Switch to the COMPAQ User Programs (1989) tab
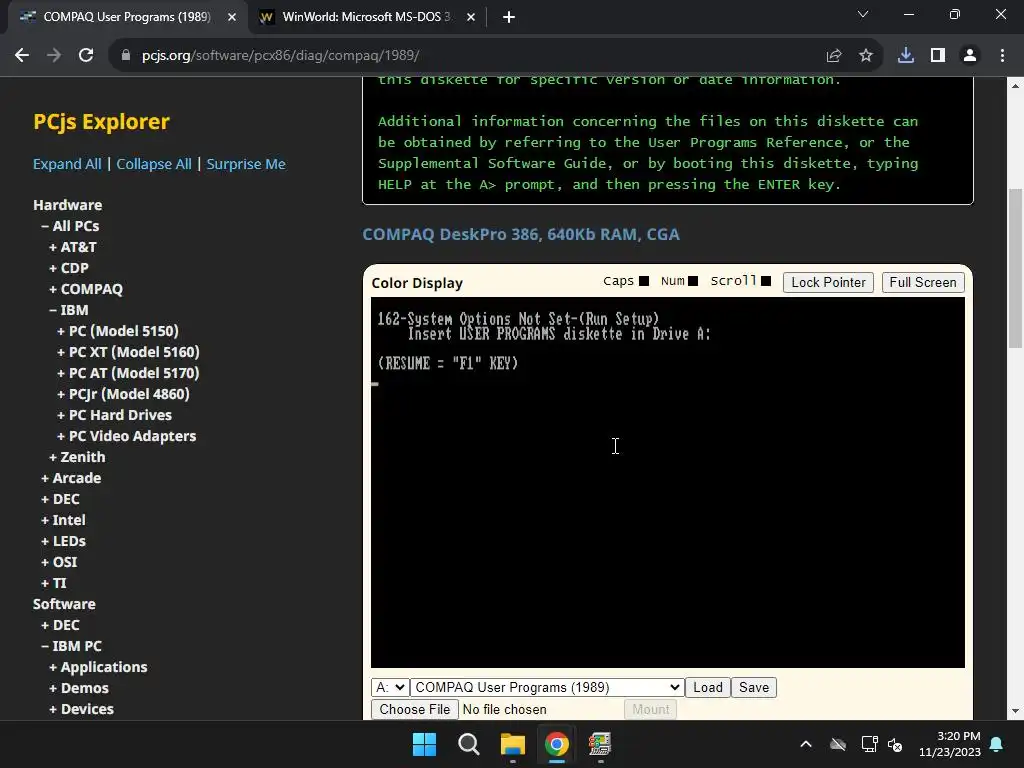 click(x=127, y=17)
